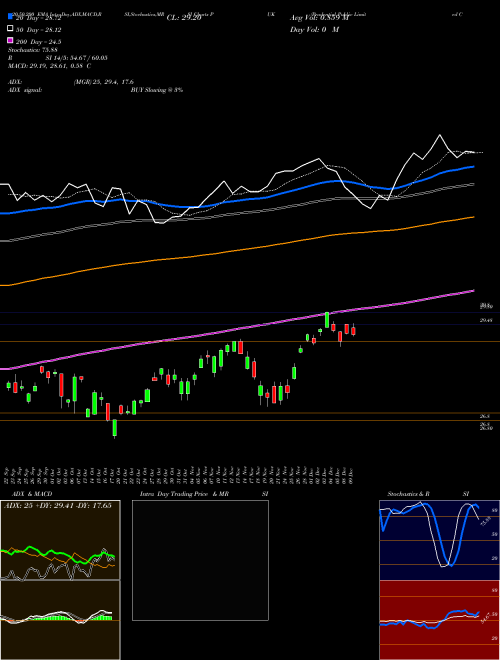Click the 'Intra Day Trading Price & MR' title

click(x=184, y=494)
